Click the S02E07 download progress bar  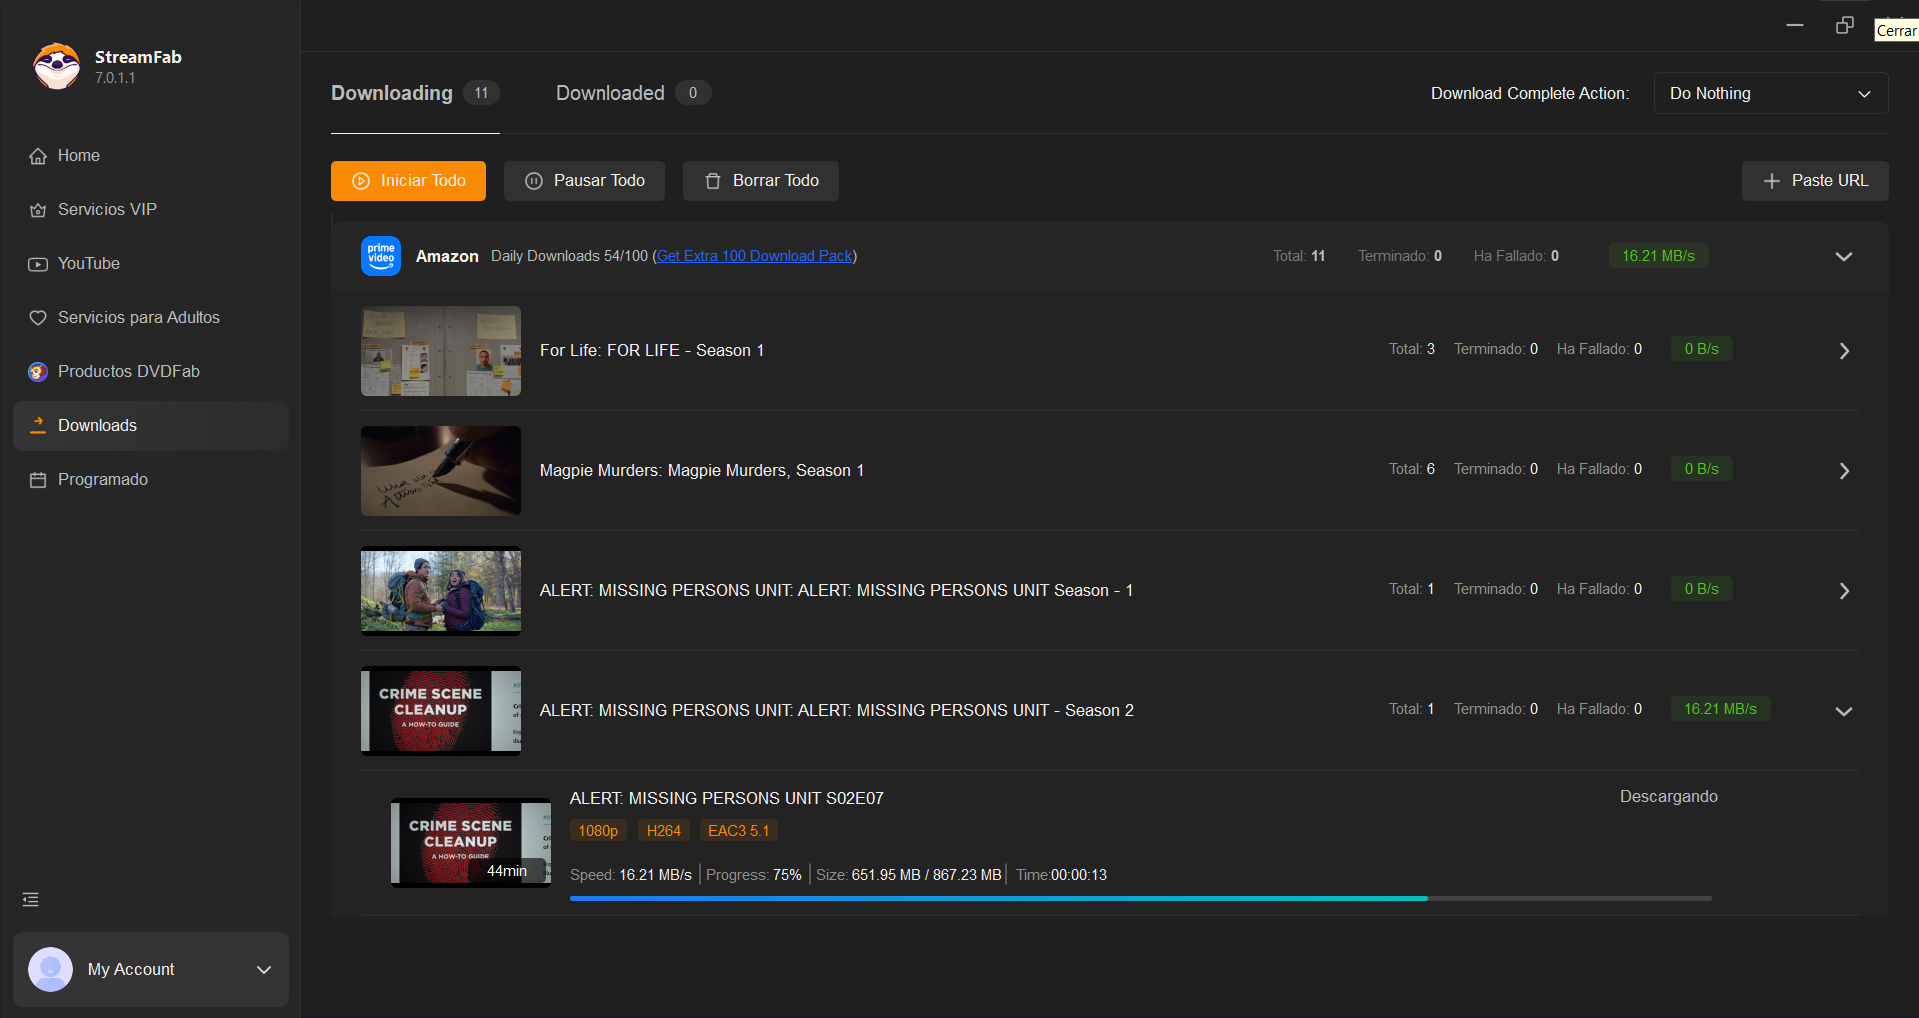[x=1140, y=899]
